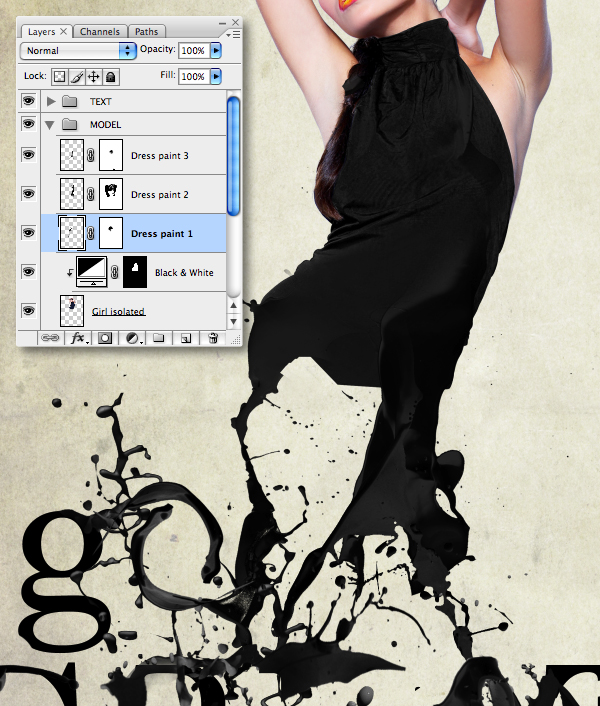Collapse the Layers panel to icons

pyautogui.click(x=222, y=23)
